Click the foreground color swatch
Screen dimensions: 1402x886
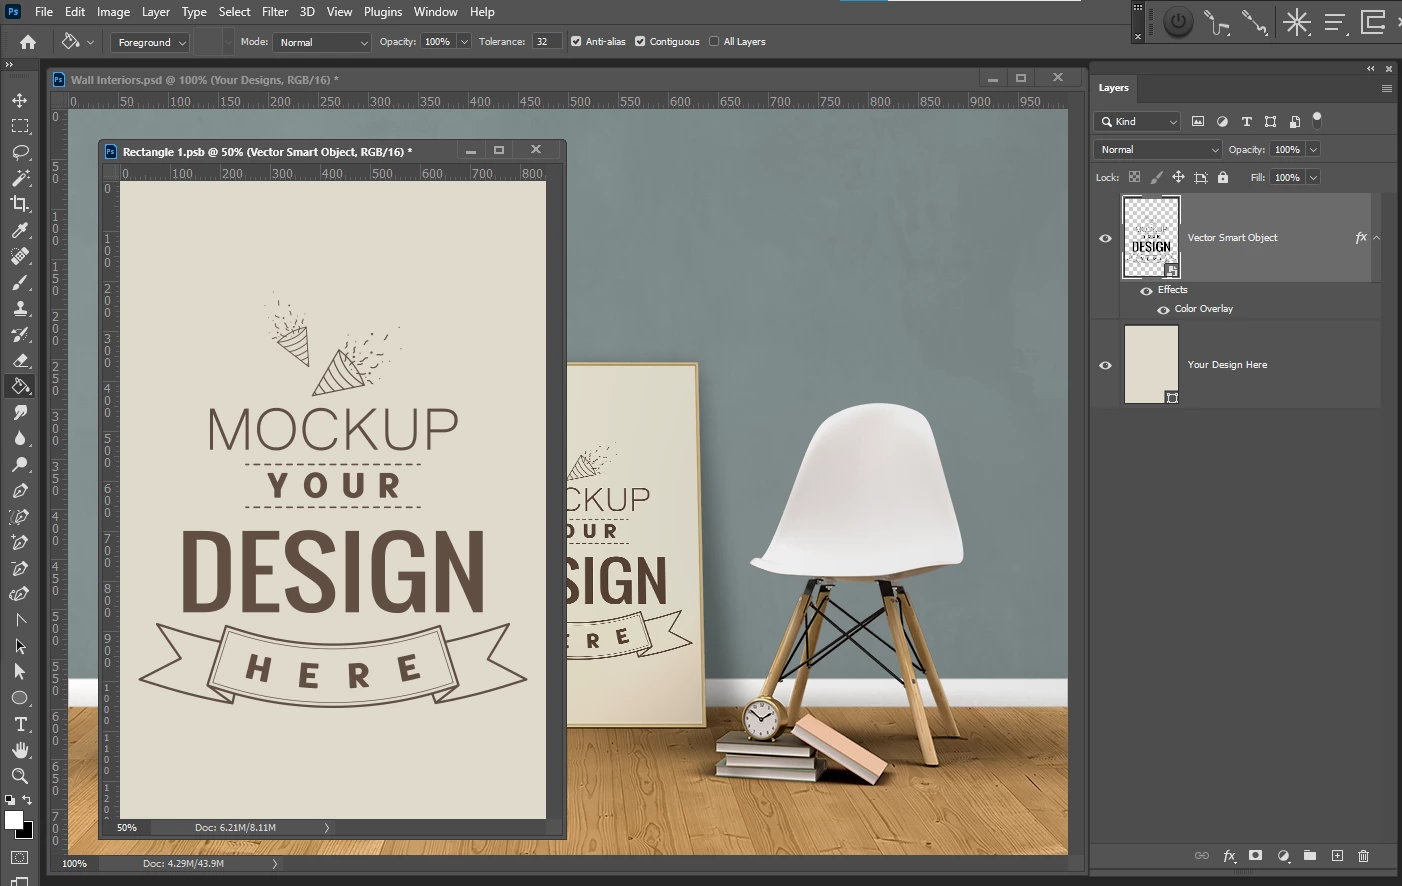[14, 820]
